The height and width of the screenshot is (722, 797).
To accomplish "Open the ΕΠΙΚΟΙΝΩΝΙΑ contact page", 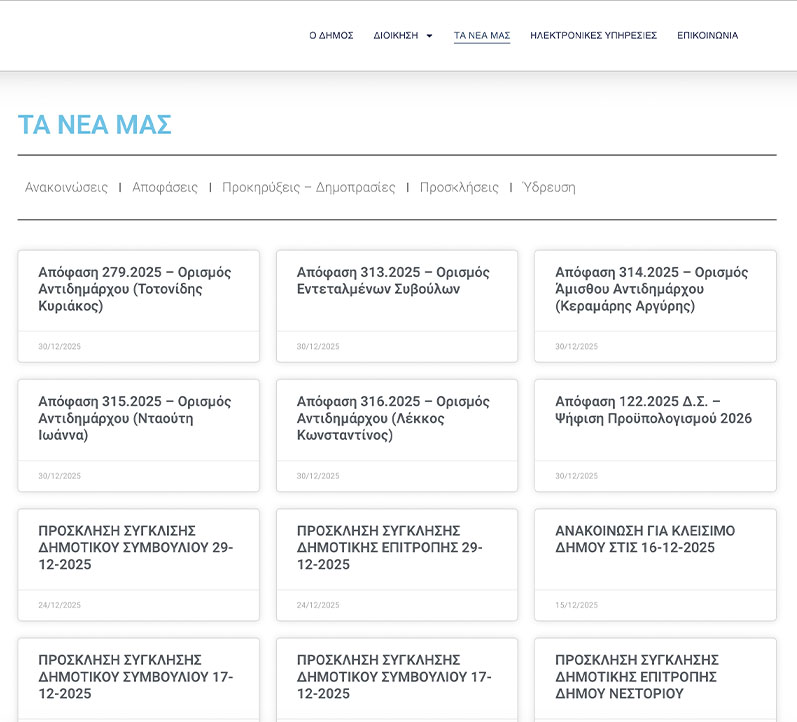I will [x=707, y=35].
